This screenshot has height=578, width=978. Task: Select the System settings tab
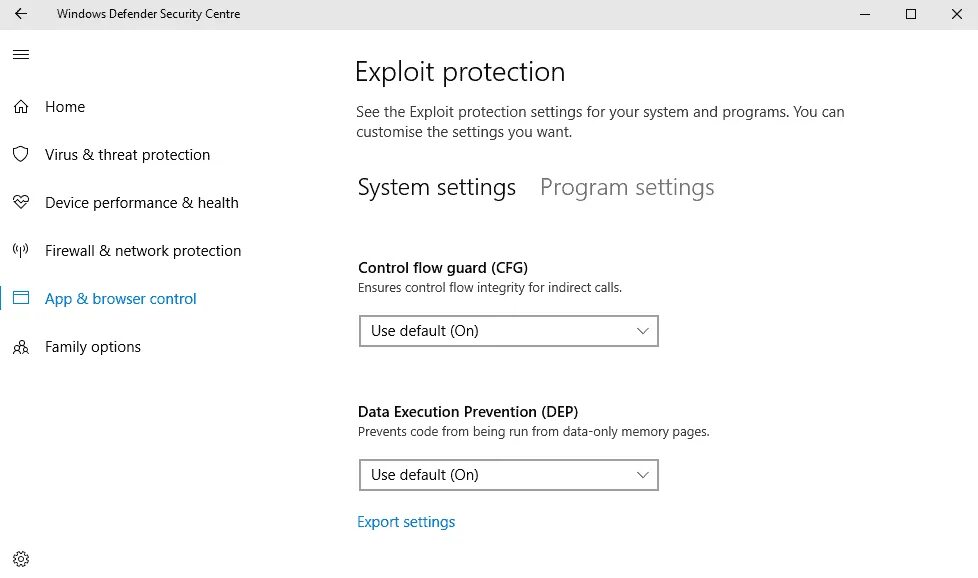coord(437,188)
